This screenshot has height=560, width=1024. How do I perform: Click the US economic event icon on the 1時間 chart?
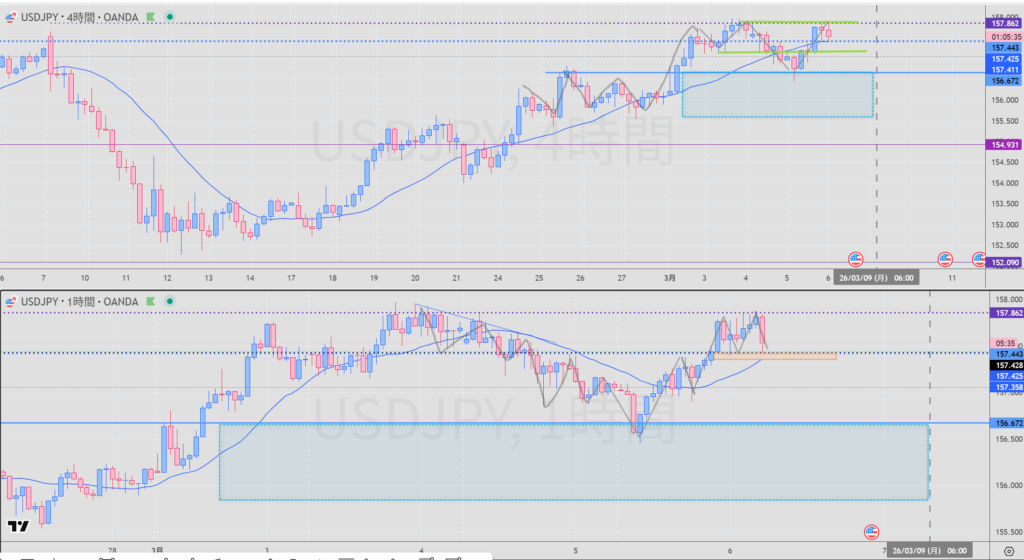point(870,531)
